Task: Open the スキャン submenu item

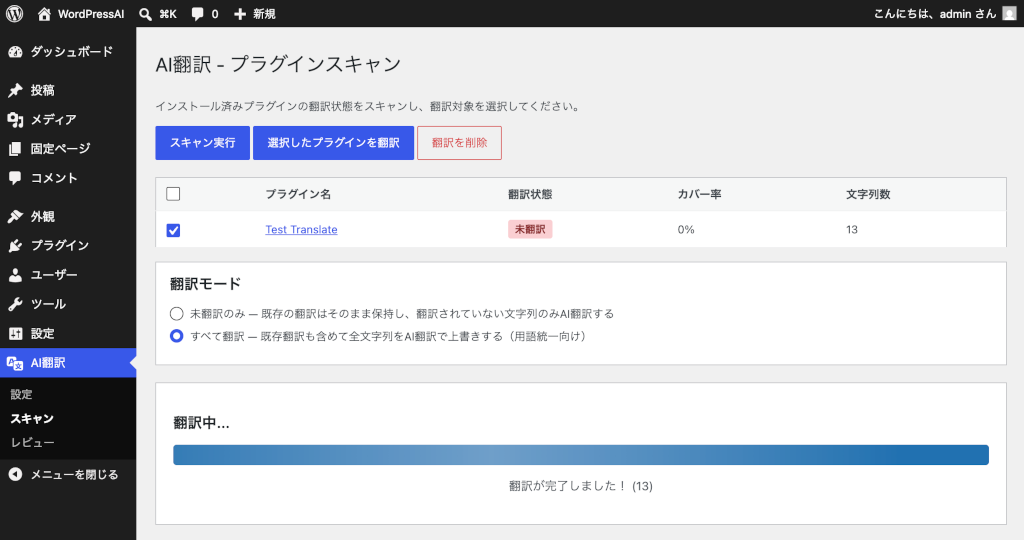Action: [32, 419]
